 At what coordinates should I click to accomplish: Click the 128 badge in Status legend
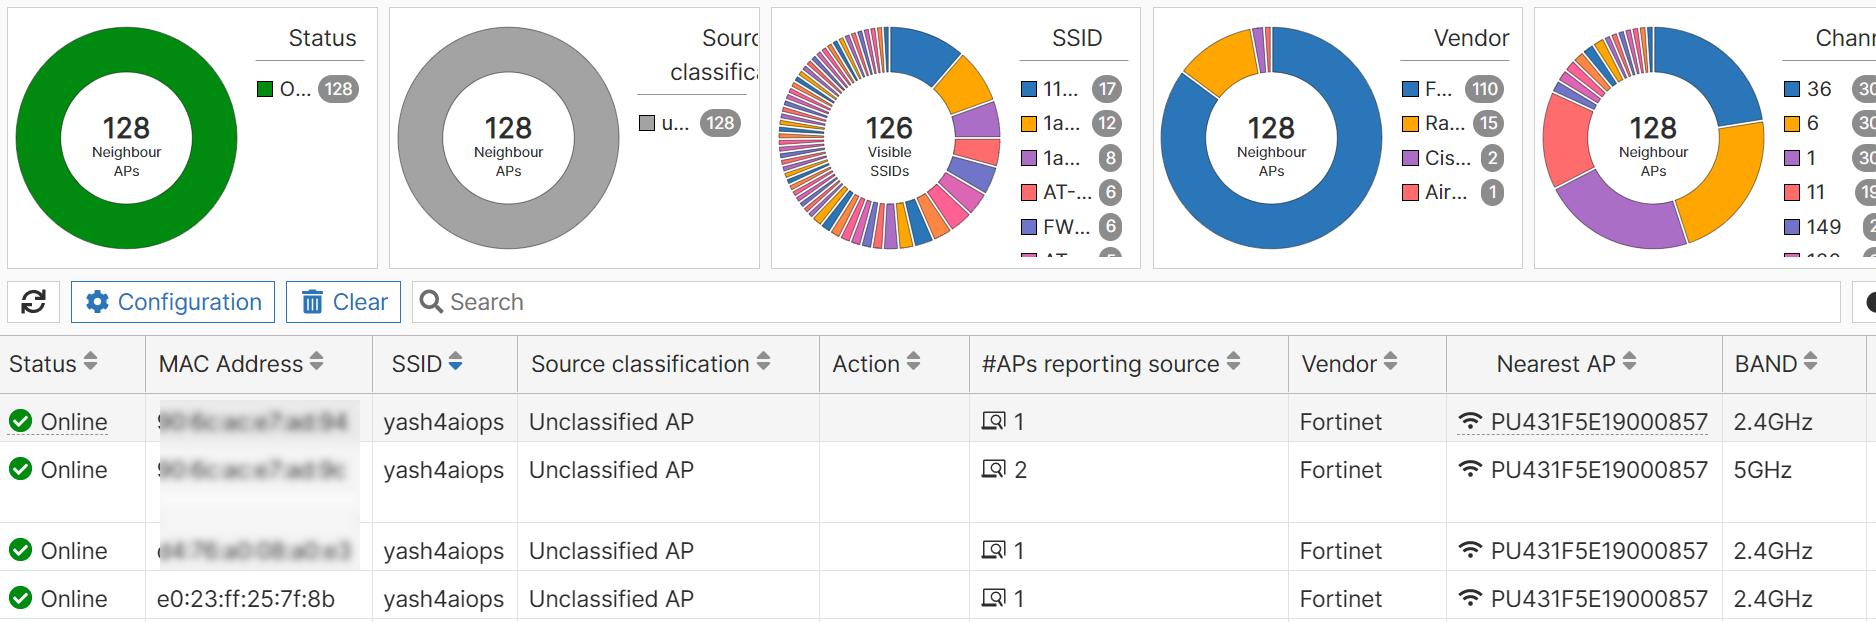click(338, 89)
